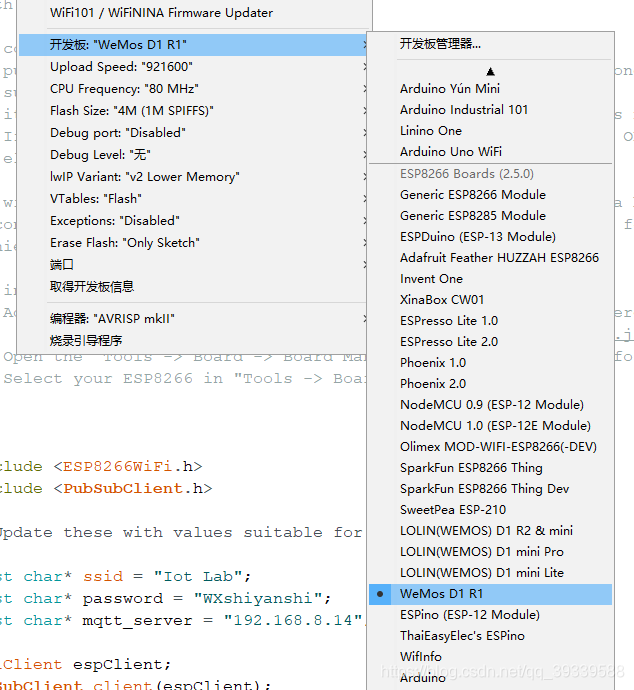Open the 开发板 "WeMos D1 R1" submenu

[193, 45]
